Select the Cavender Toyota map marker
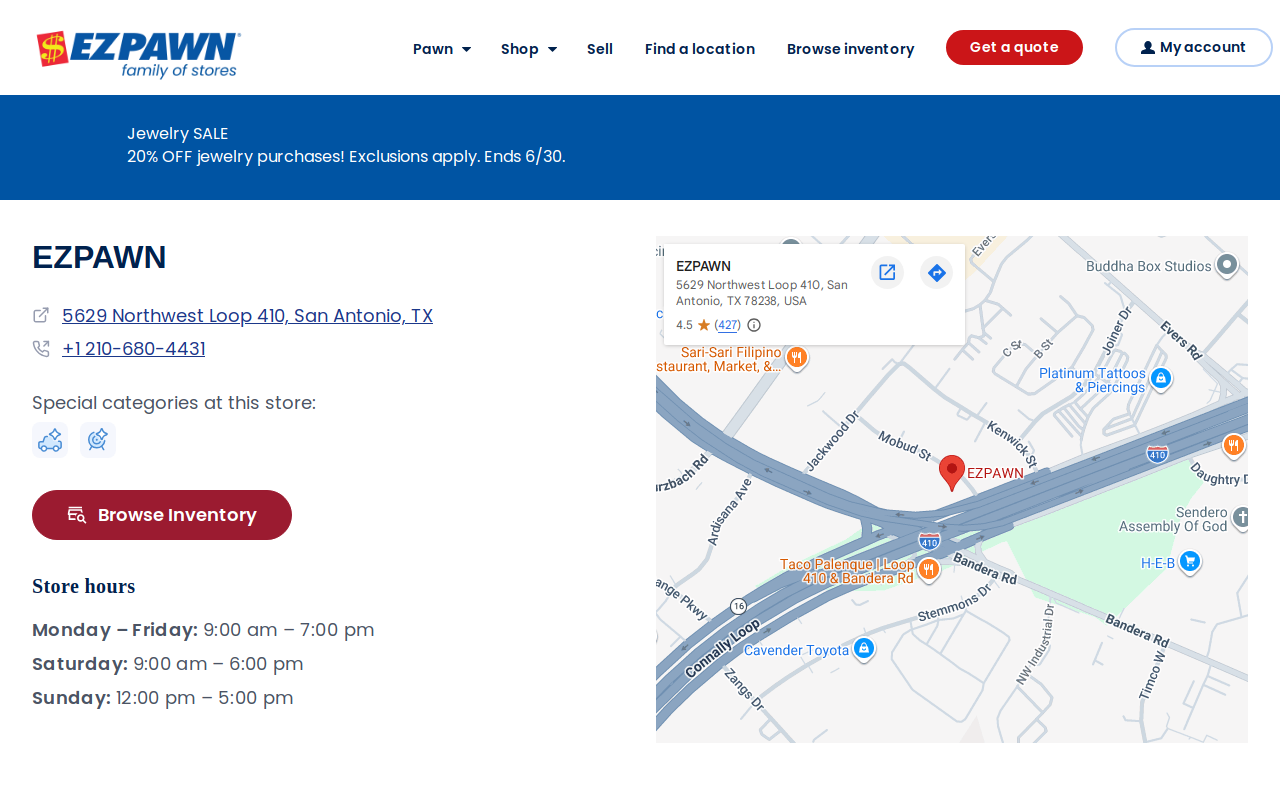Image resolution: width=1280 pixels, height=800 pixels. [x=864, y=649]
